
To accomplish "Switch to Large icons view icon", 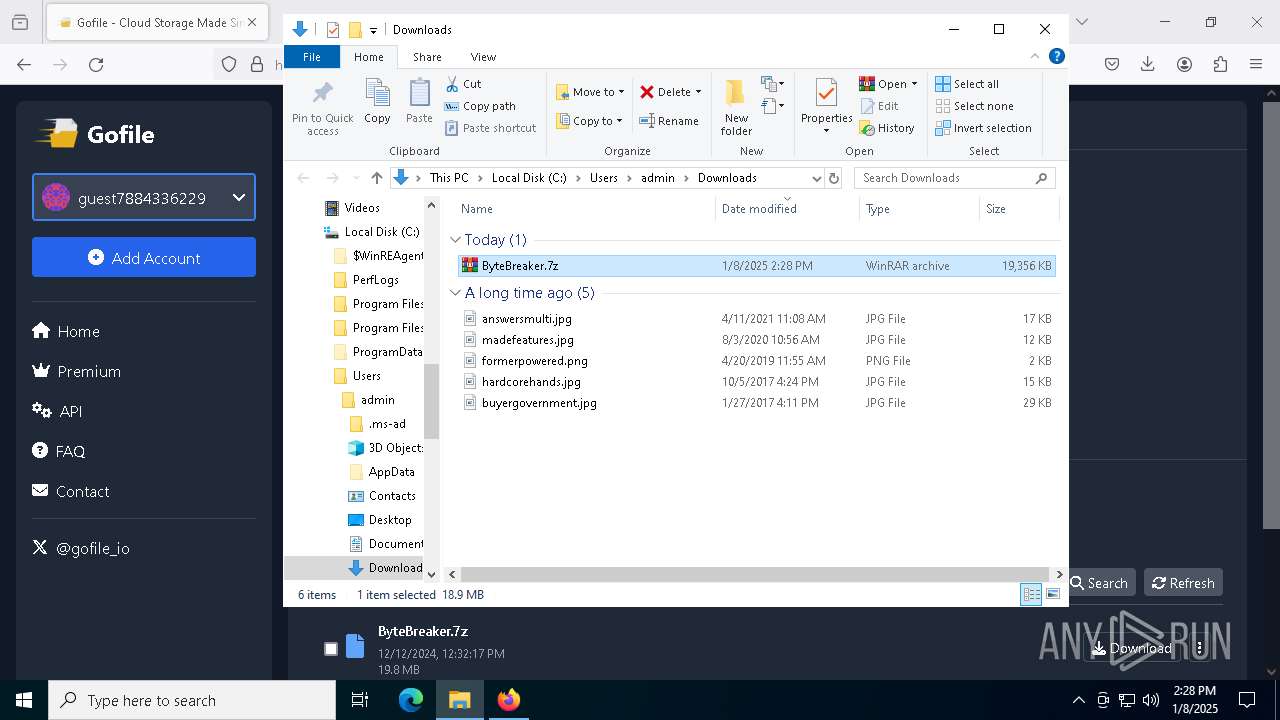I will click(x=1052, y=595).
